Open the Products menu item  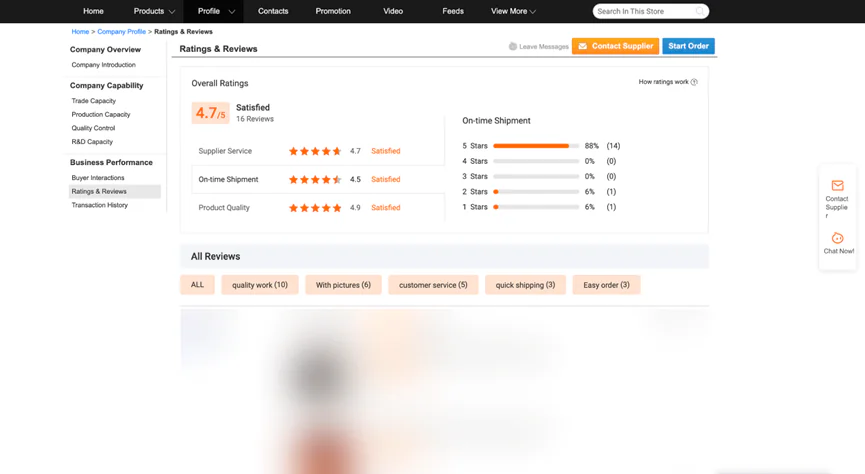pos(148,11)
